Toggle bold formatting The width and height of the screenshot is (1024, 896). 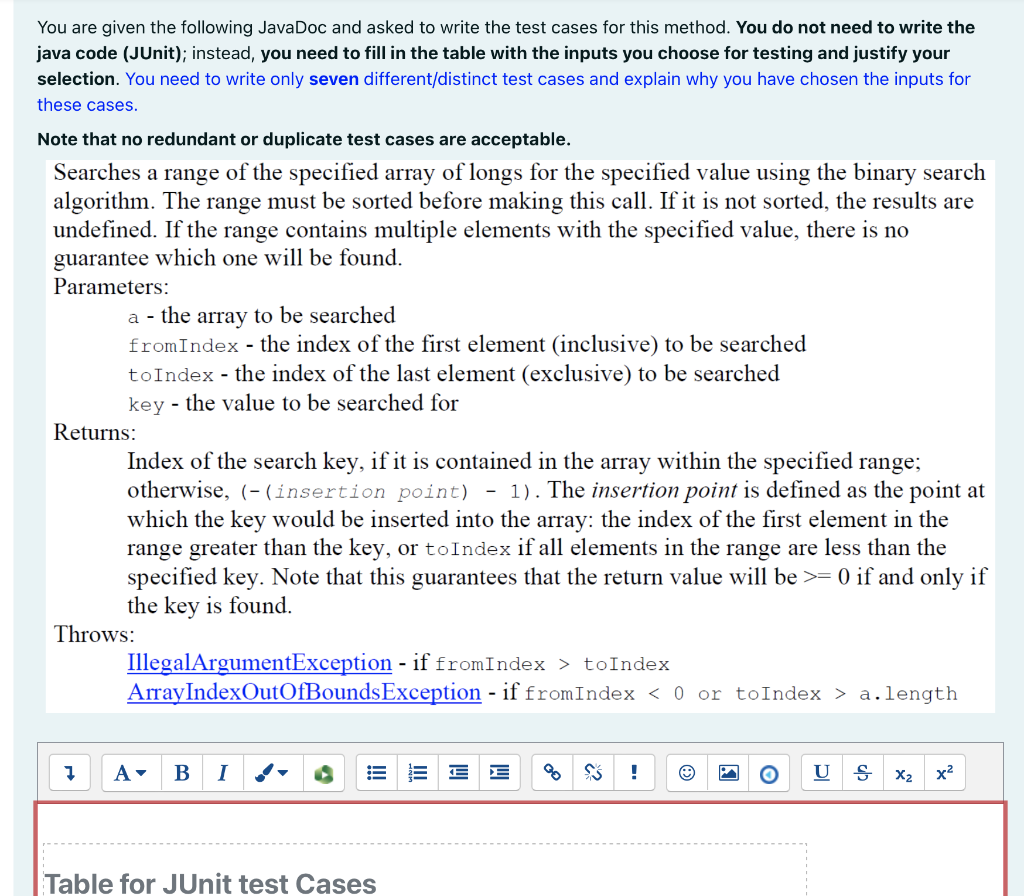coord(181,773)
